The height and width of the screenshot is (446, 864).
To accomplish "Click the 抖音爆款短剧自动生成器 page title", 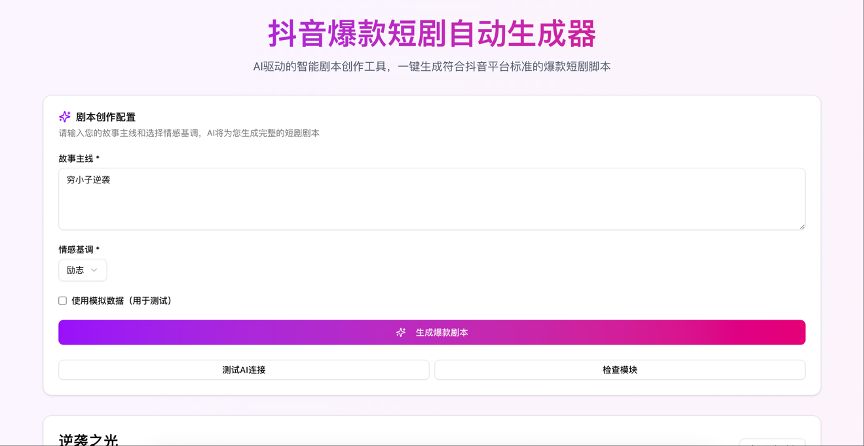I will click(432, 34).
